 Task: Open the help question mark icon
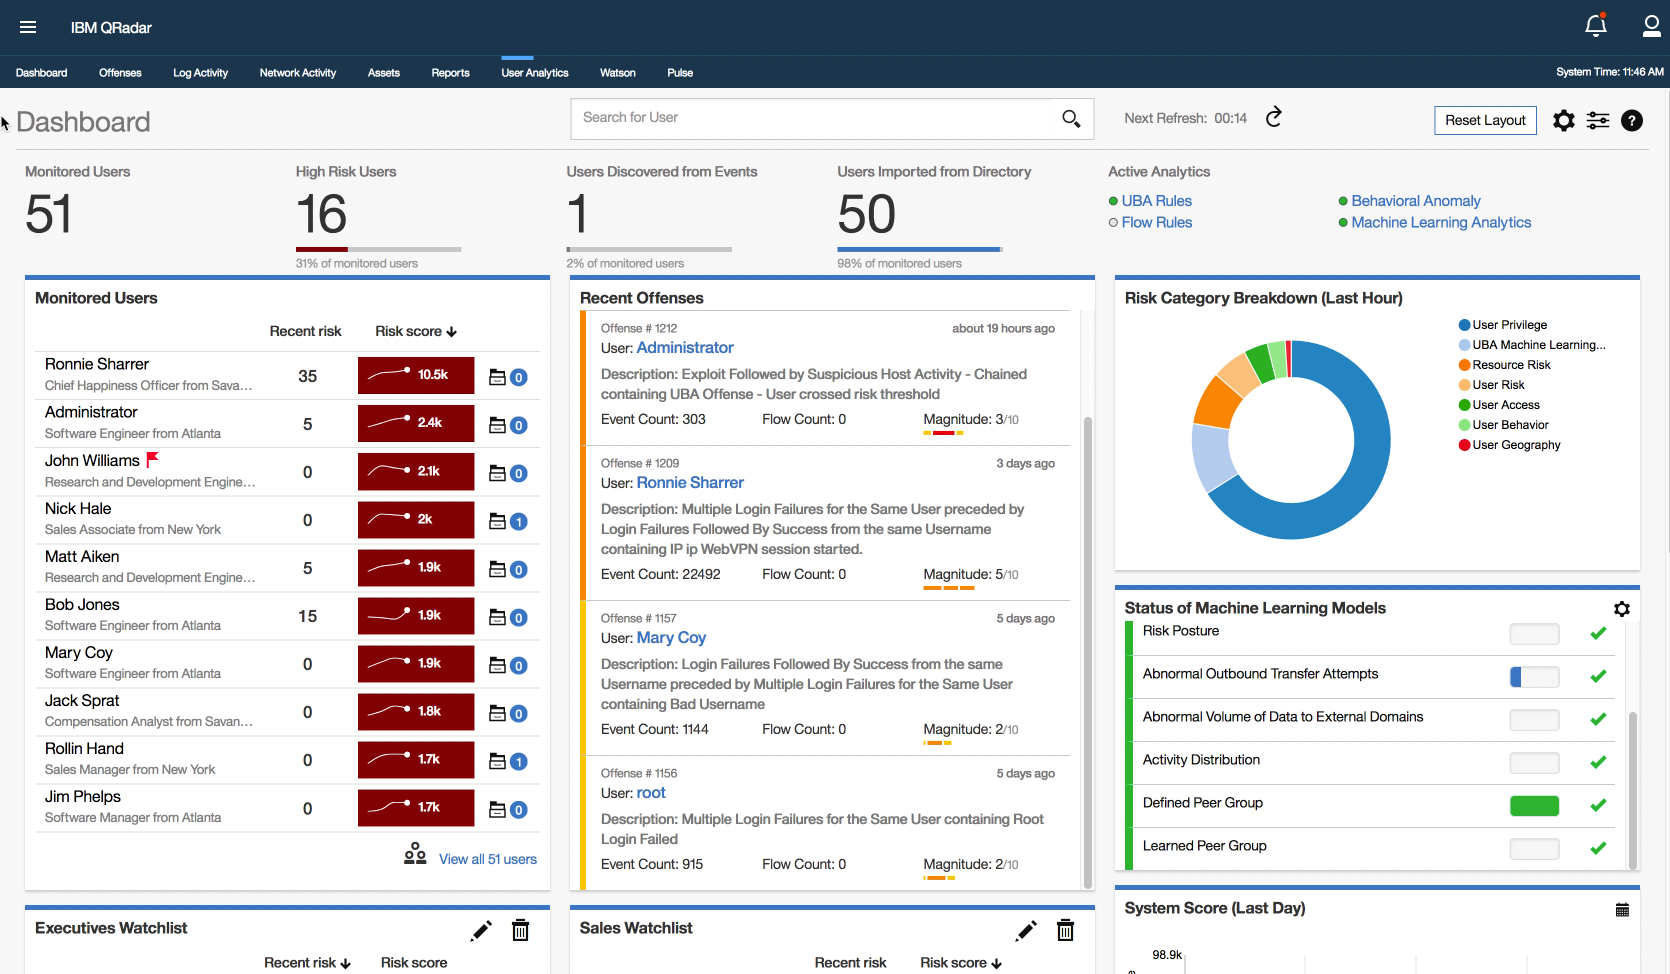point(1632,120)
